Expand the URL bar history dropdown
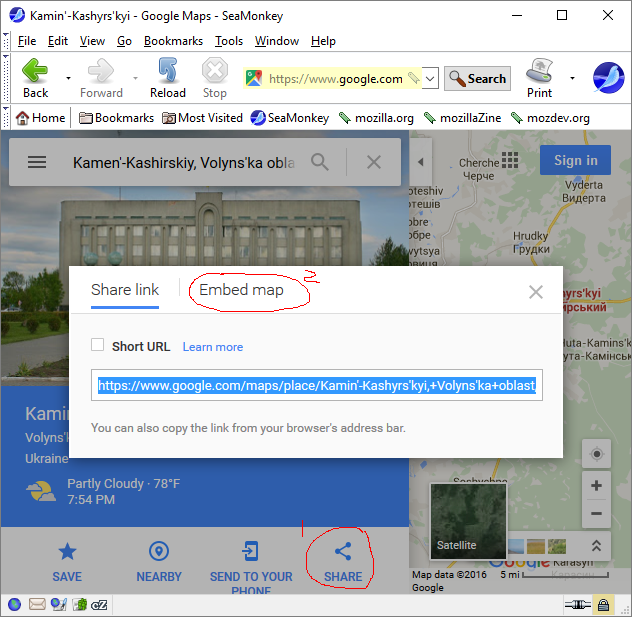Viewport: 632px width, 617px height. [430, 79]
